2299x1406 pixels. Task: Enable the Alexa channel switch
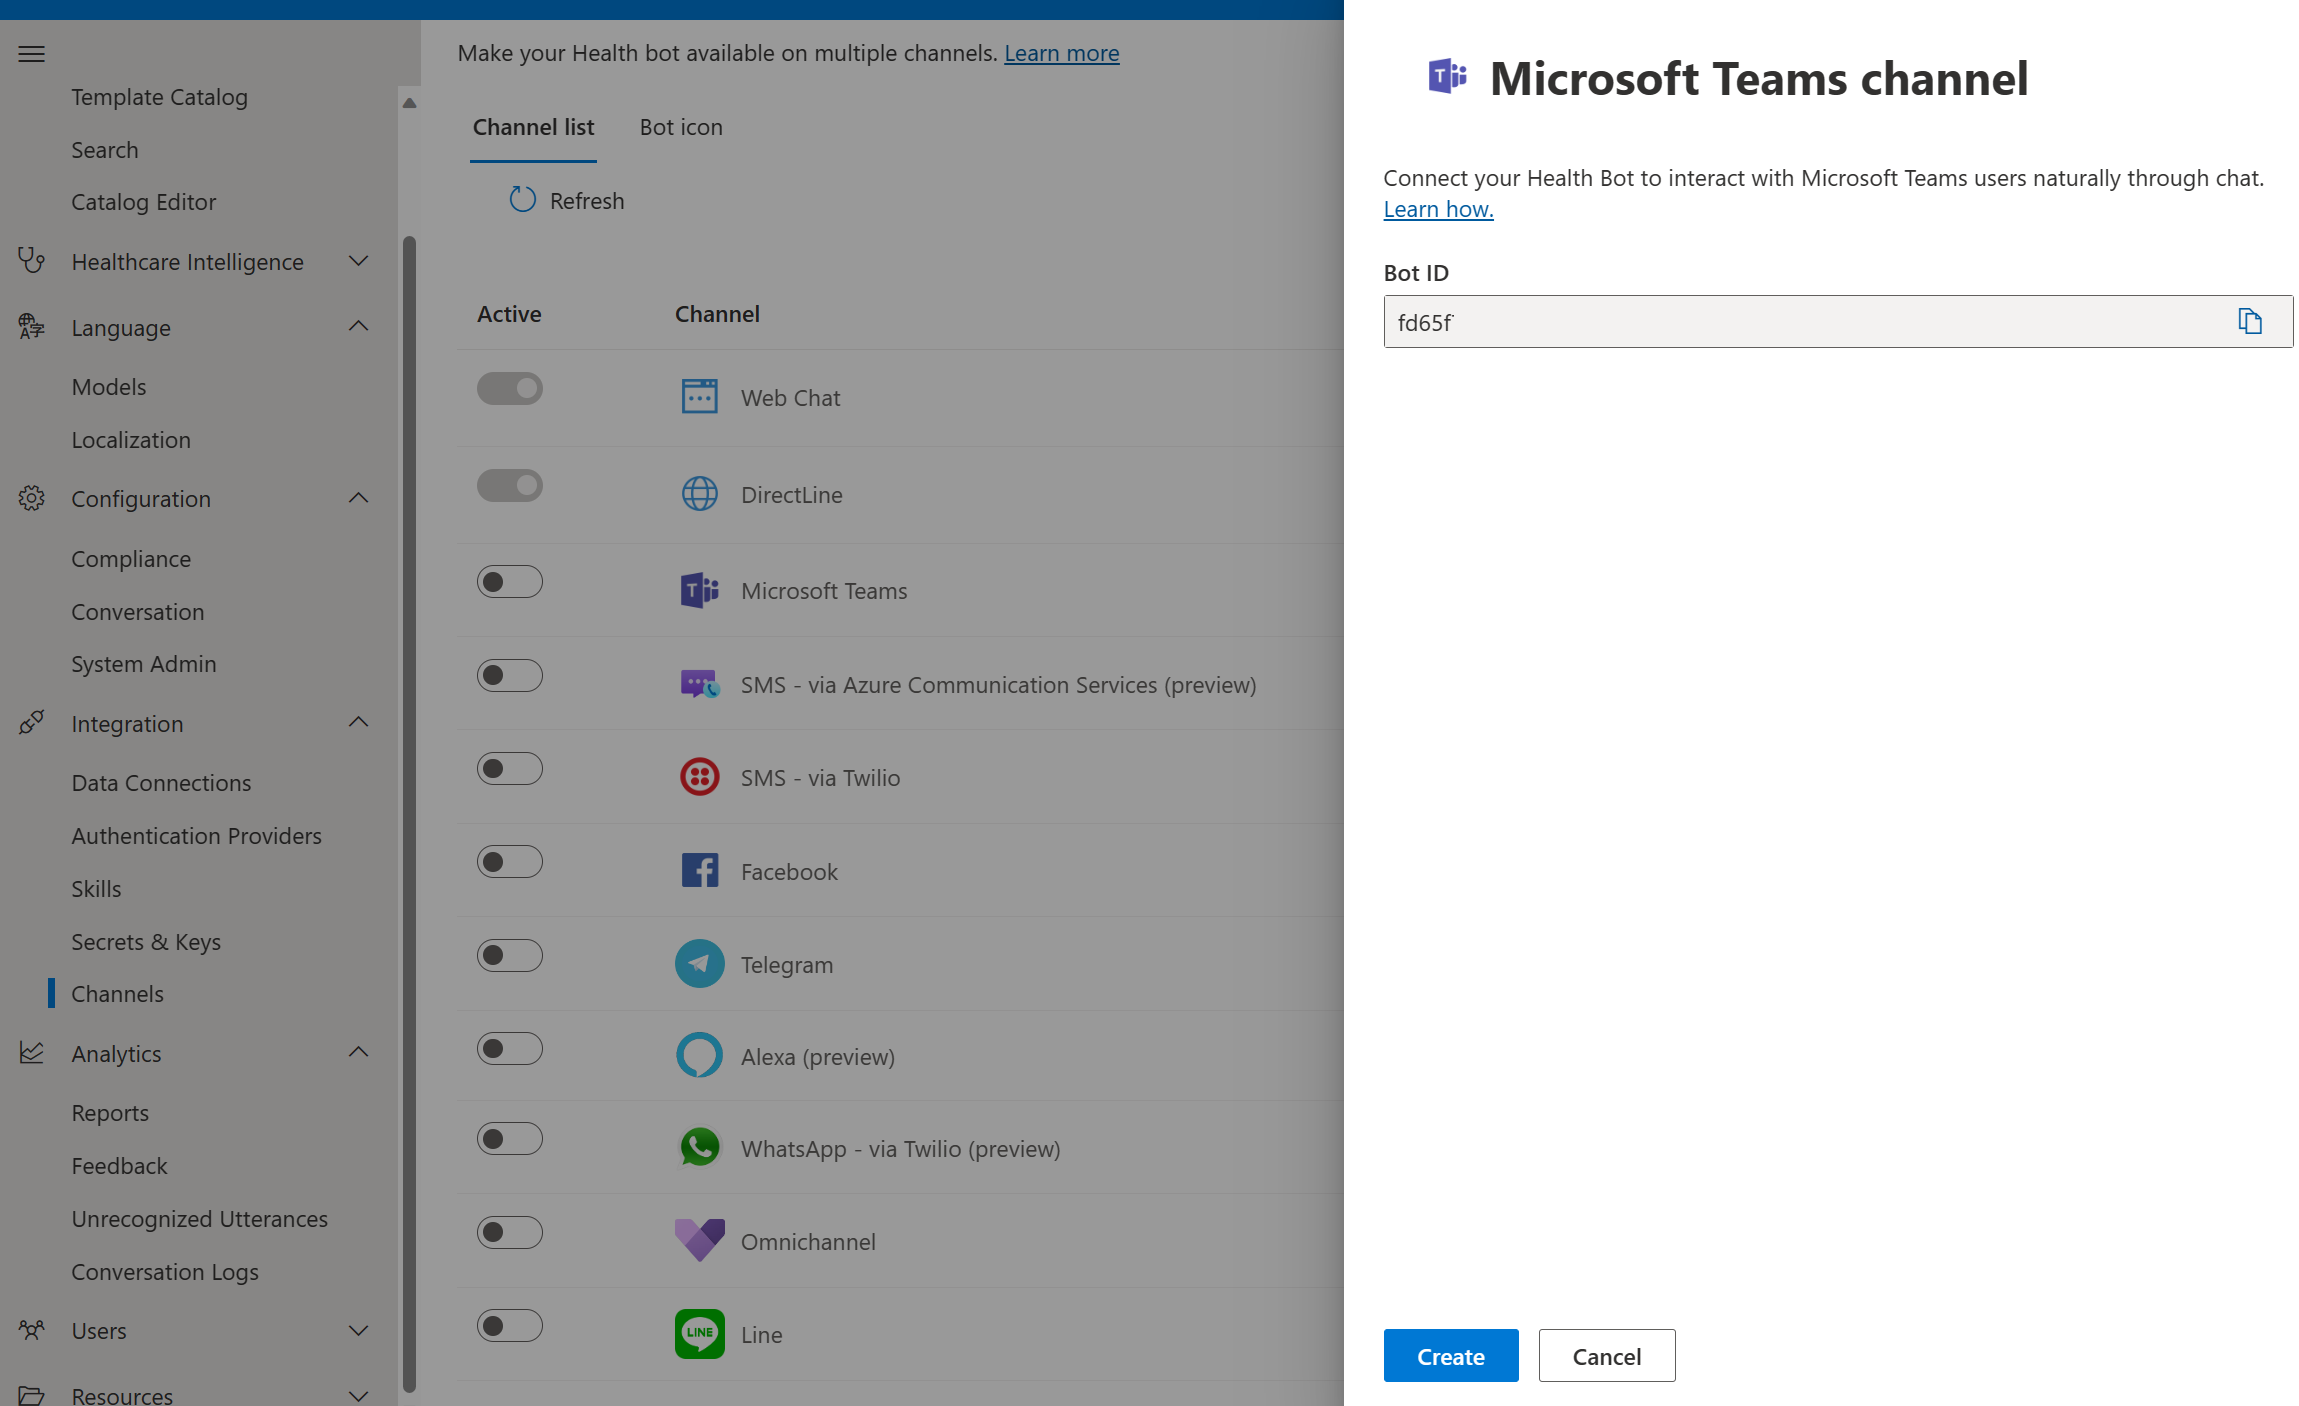pos(510,1048)
